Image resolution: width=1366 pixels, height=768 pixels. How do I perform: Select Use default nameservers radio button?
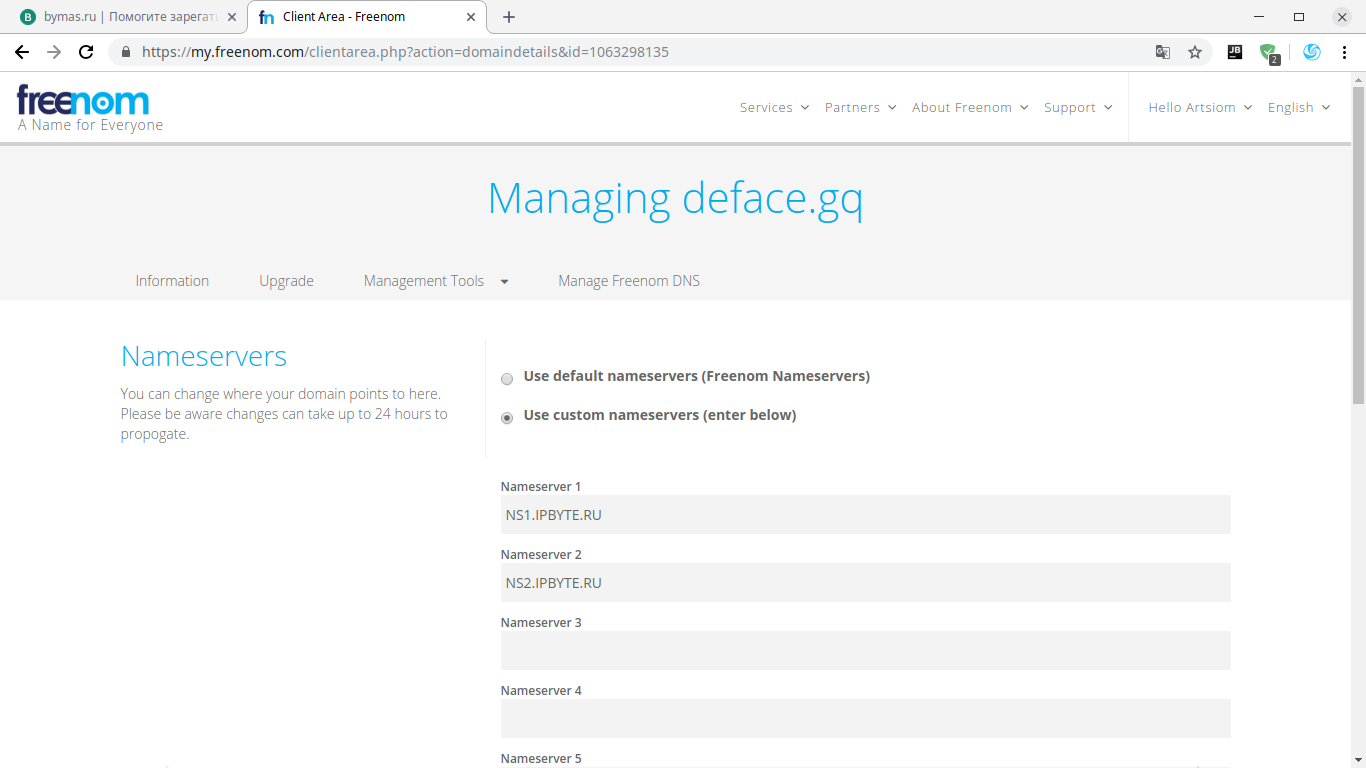pos(507,379)
